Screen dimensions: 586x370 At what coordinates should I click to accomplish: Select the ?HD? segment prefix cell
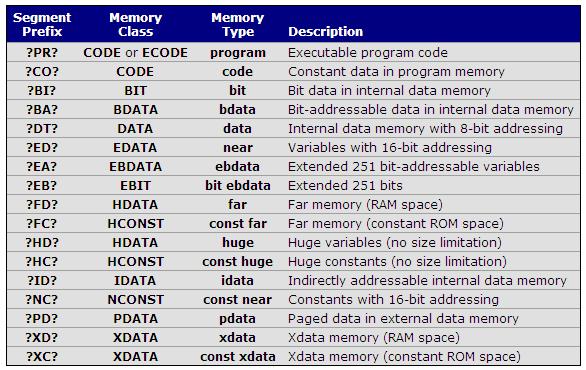coord(42,243)
